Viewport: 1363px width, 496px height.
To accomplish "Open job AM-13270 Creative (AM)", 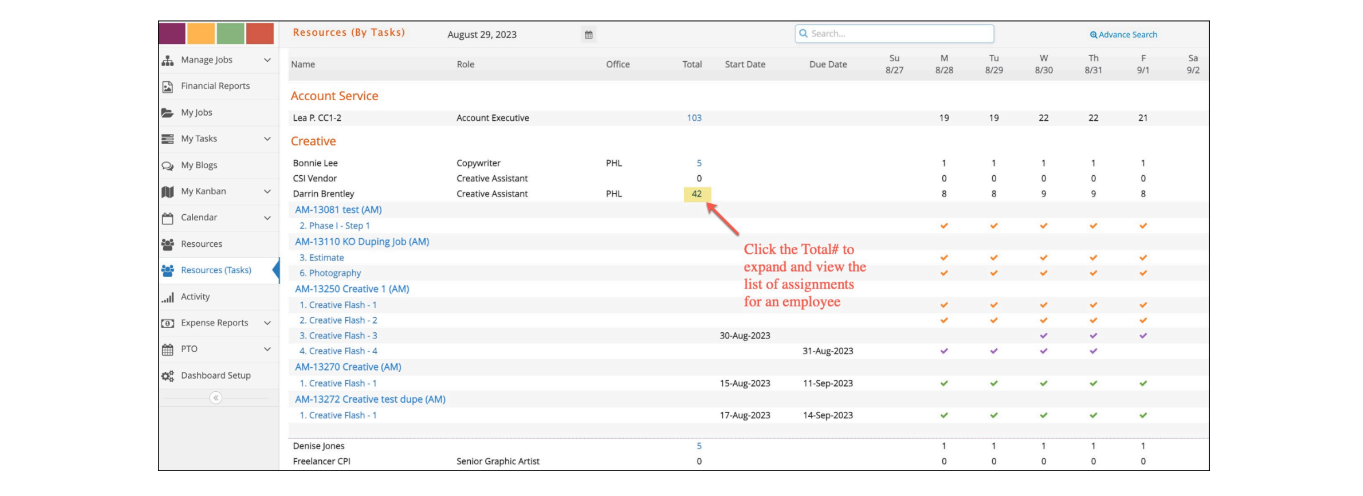I will (348, 367).
